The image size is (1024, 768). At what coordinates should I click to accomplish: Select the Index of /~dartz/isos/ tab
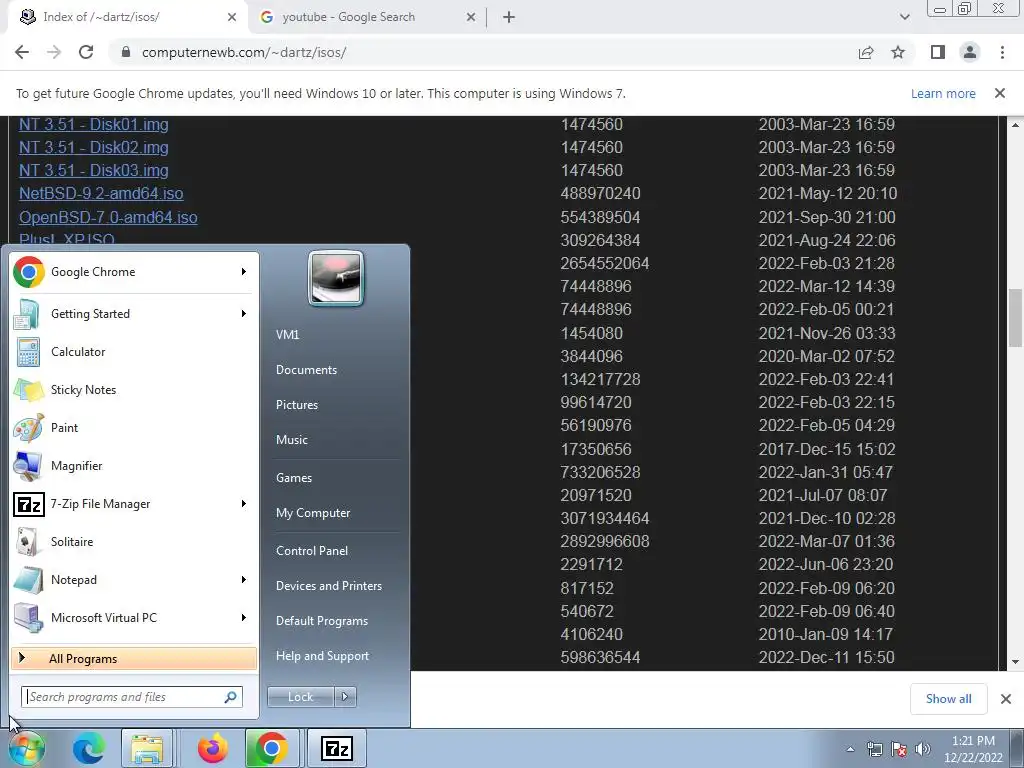124,17
